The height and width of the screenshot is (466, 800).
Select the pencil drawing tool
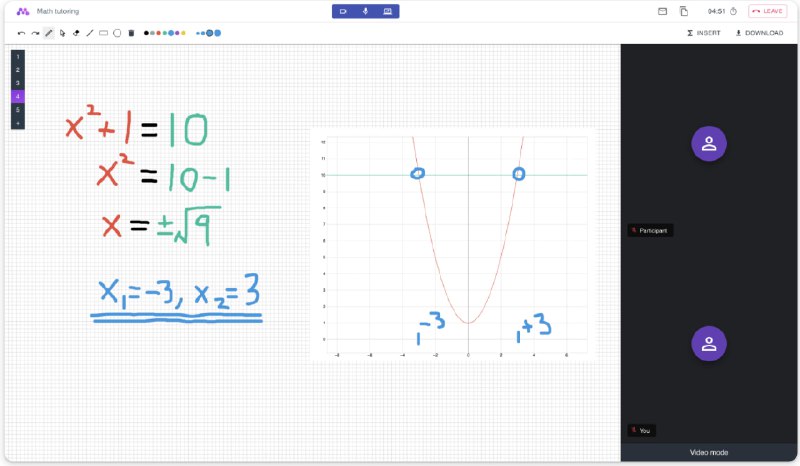click(49, 33)
